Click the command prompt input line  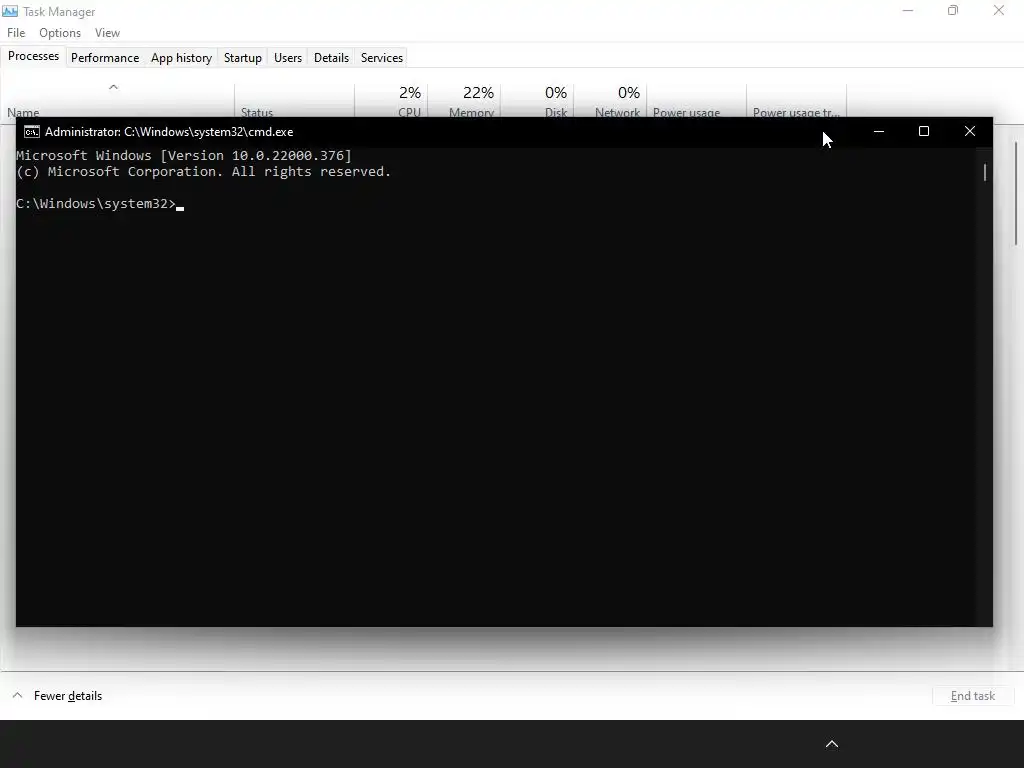coord(100,204)
